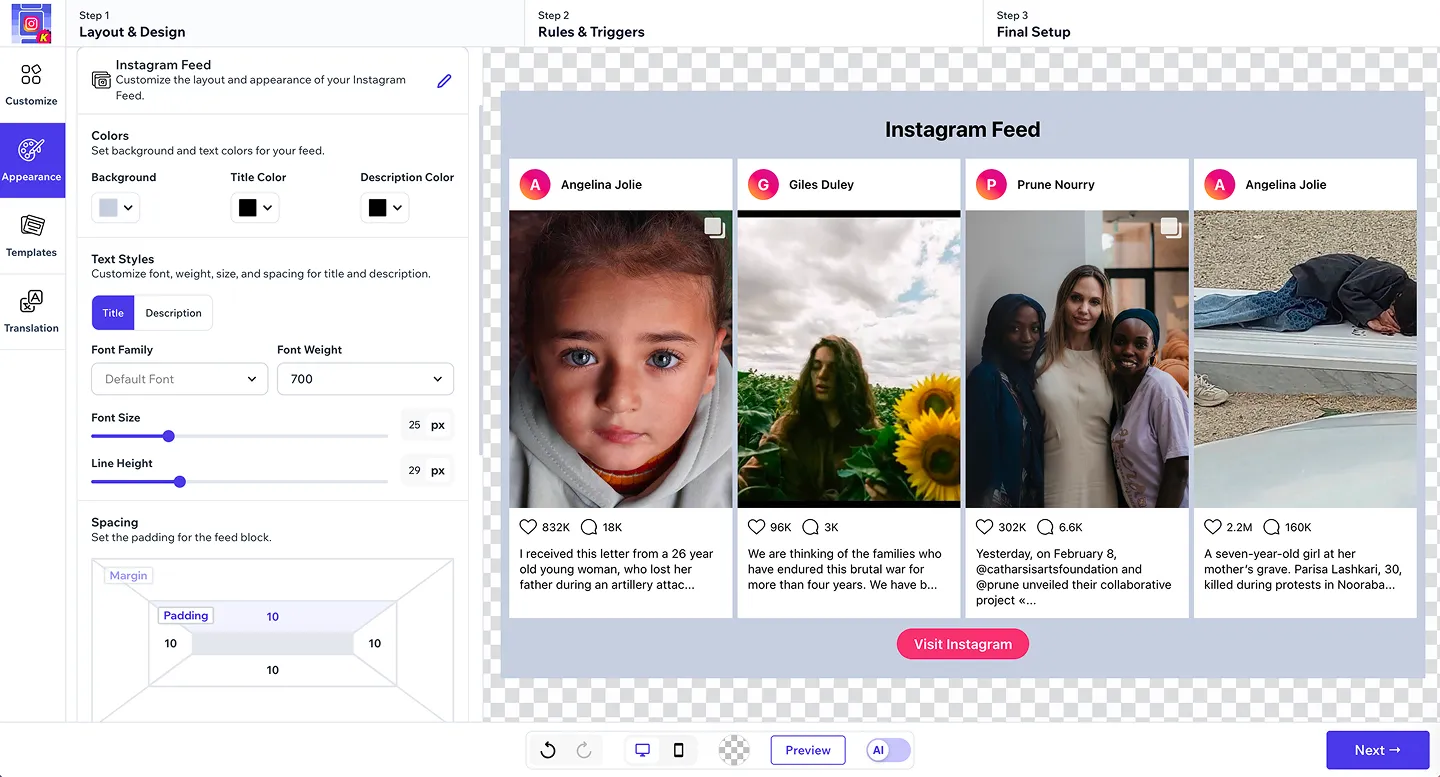The height and width of the screenshot is (777, 1440).
Task: Click the right padding value 10
Action: (375, 643)
